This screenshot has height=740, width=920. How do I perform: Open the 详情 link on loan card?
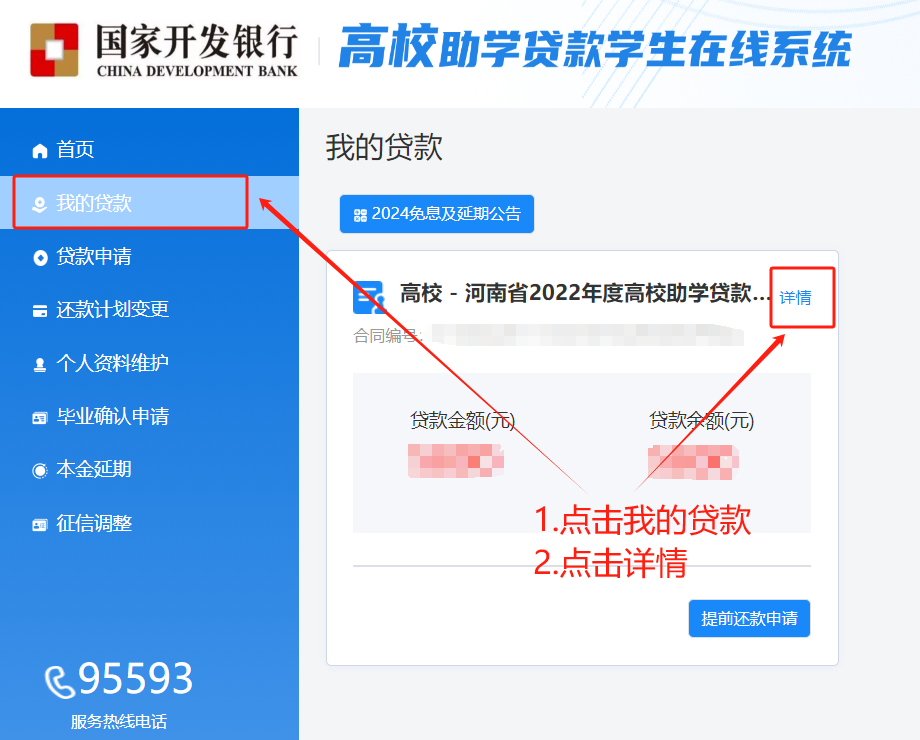(x=795, y=298)
